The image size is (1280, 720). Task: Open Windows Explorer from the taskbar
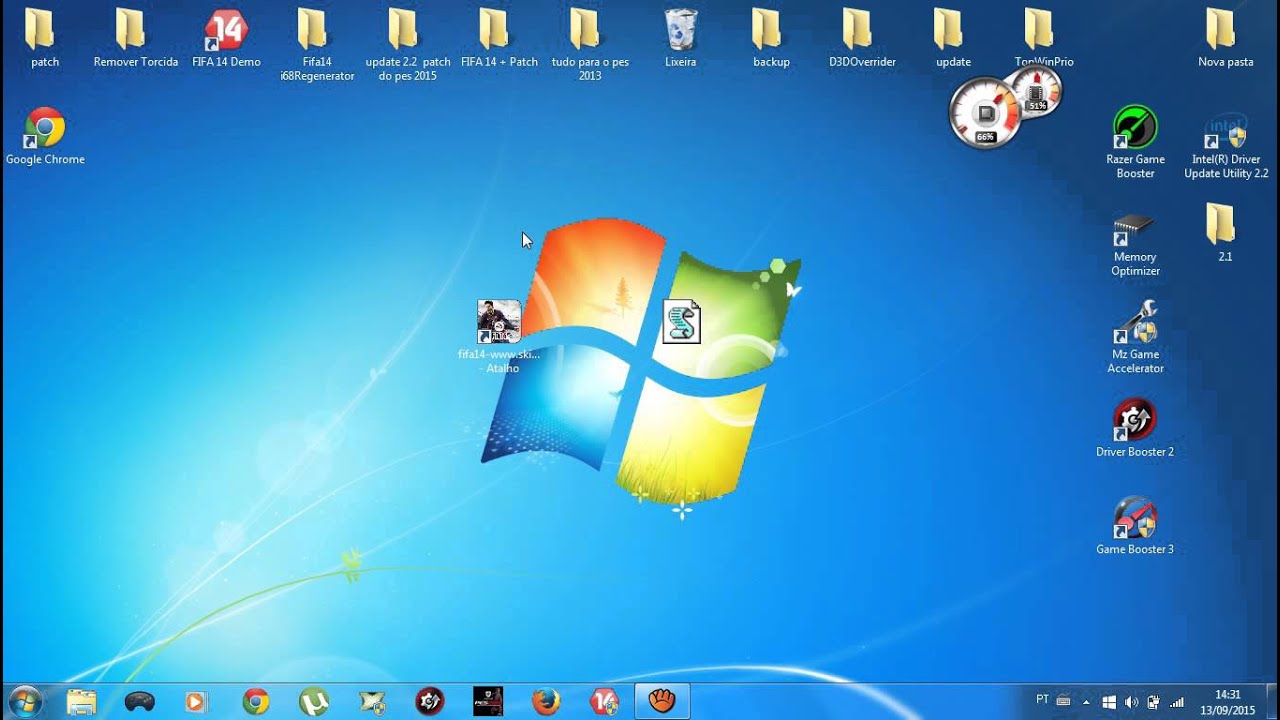pos(81,702)
